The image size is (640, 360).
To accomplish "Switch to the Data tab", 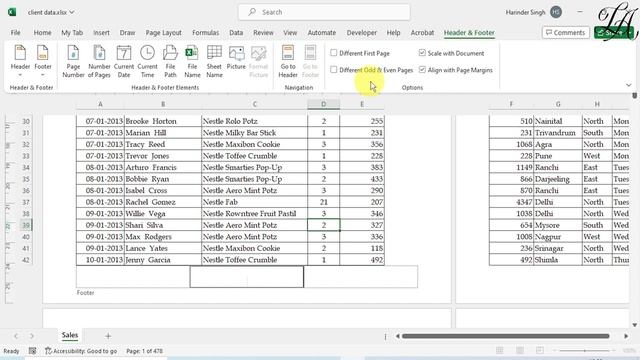I will pos(236,33).
